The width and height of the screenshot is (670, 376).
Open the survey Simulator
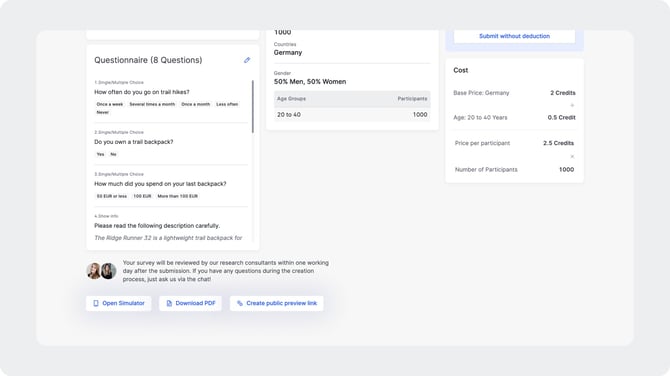coord(118,303)
